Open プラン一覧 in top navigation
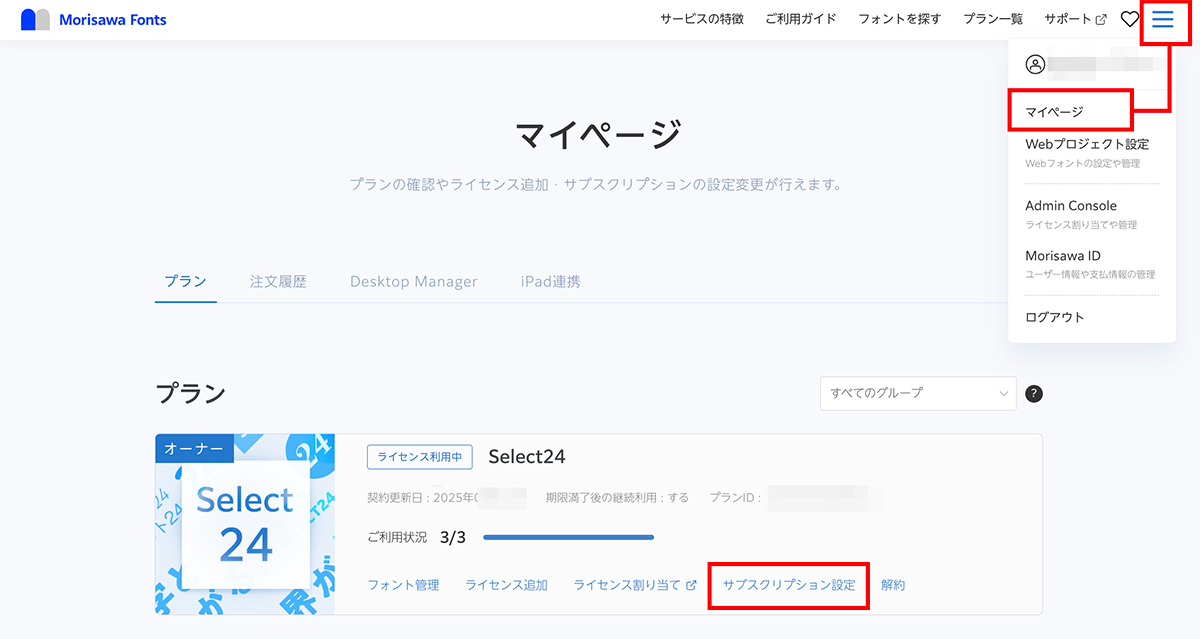Screen dimensions: 1200x639 (993, 19)
